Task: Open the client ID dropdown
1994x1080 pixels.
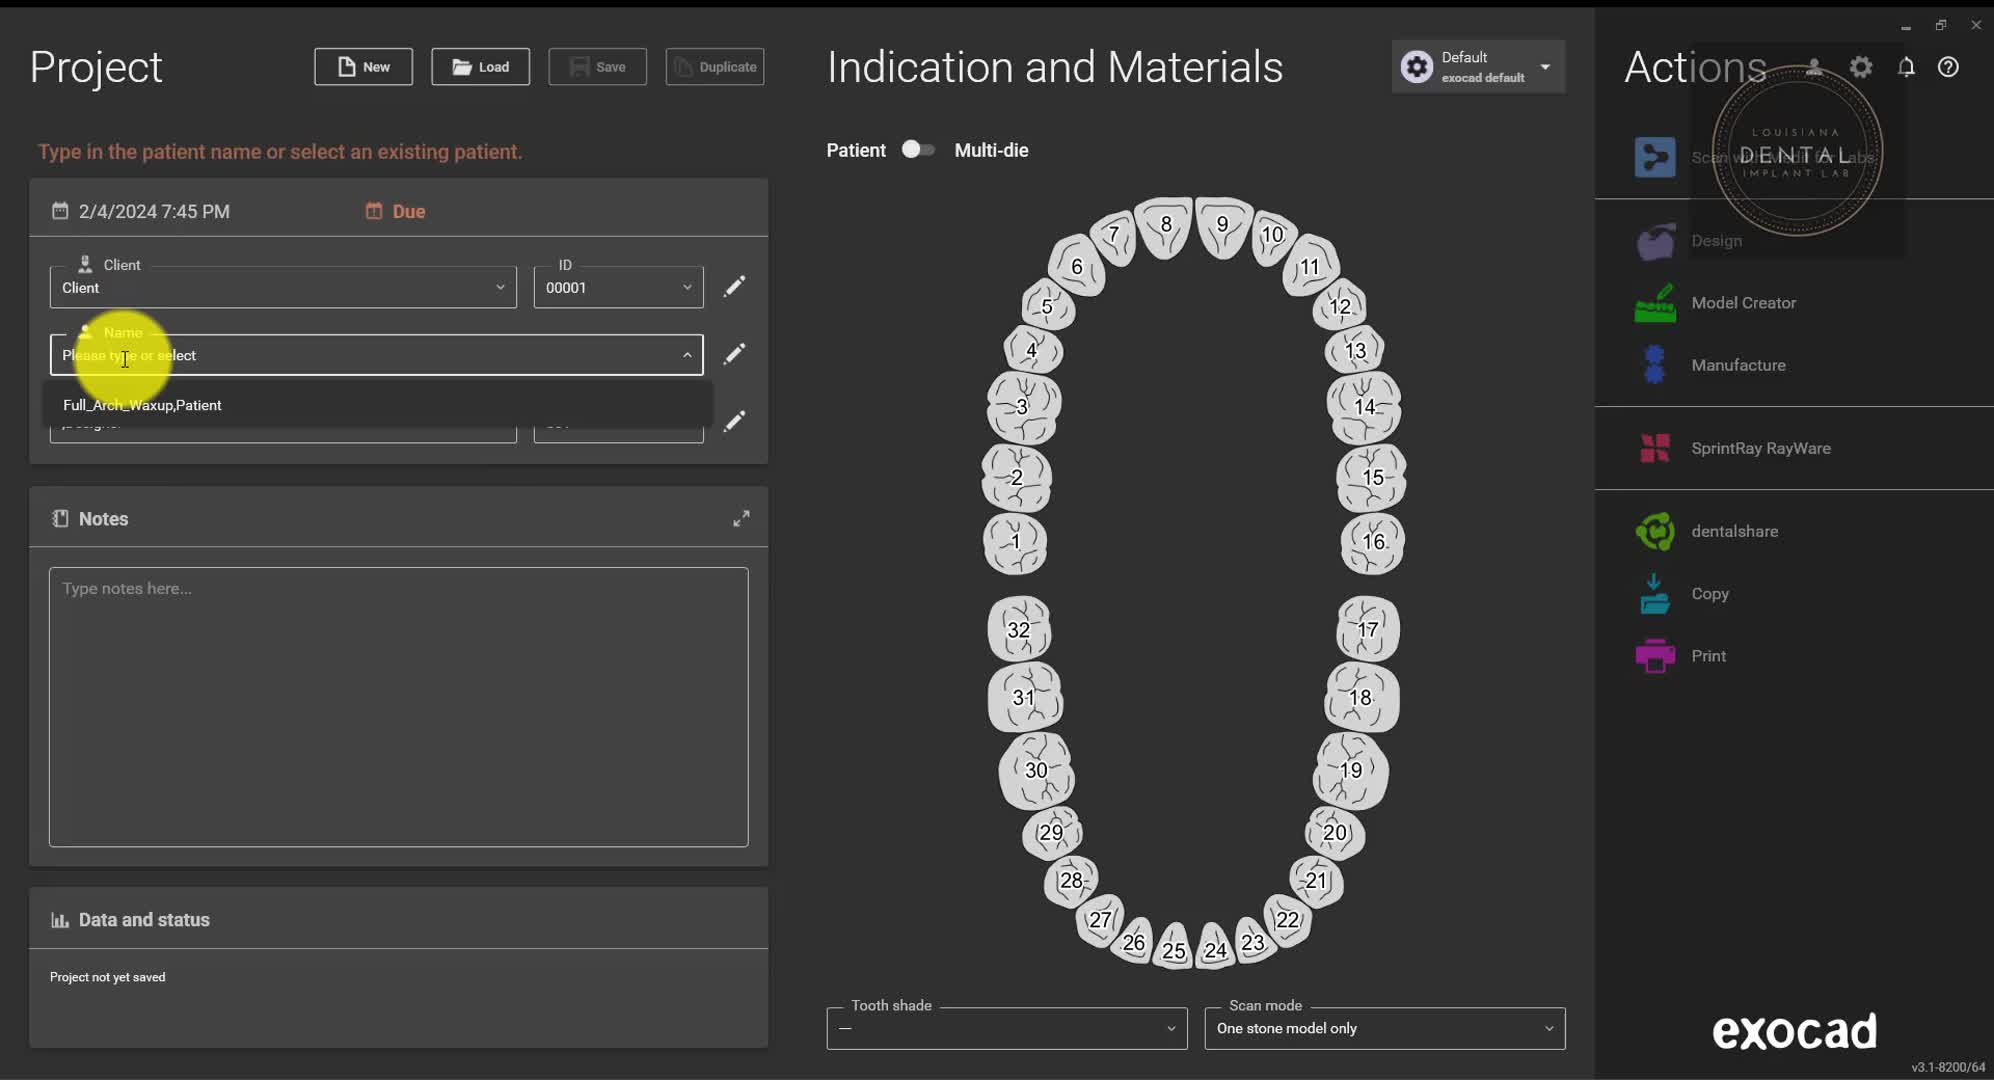Action: [618, 287]
